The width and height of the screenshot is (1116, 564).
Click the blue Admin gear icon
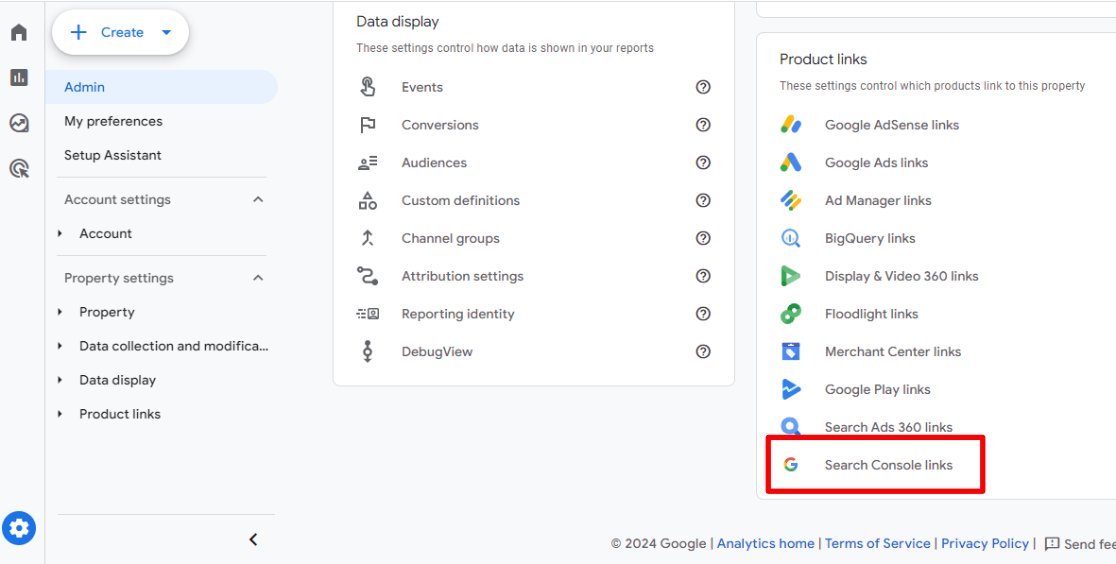19,528
